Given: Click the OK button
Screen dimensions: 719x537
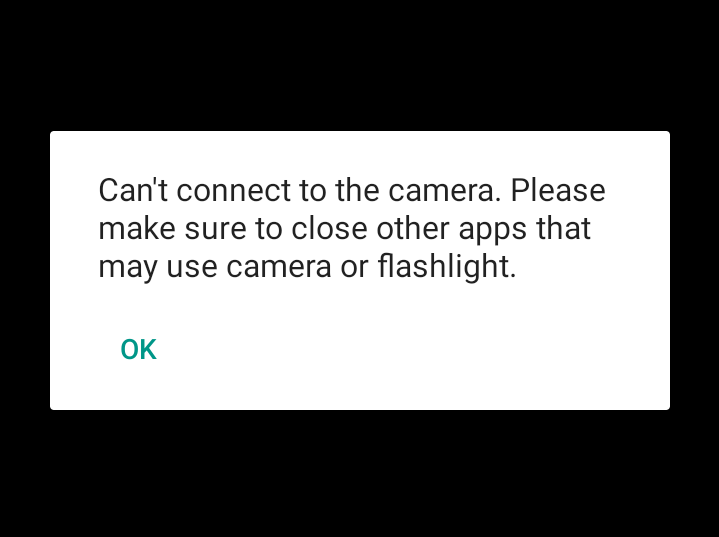Looking at the screenshot, I should 138,349.
